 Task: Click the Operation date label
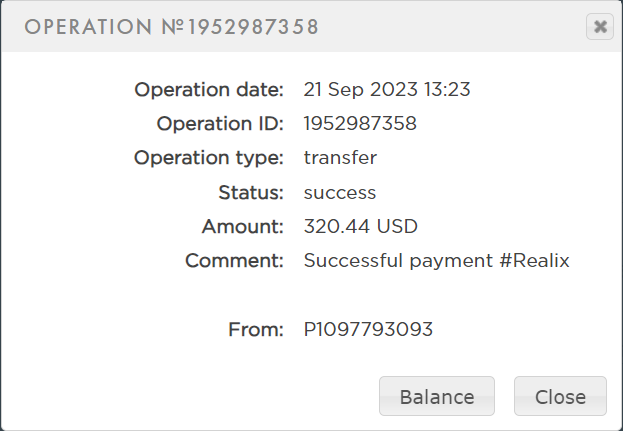pos(209,90)
